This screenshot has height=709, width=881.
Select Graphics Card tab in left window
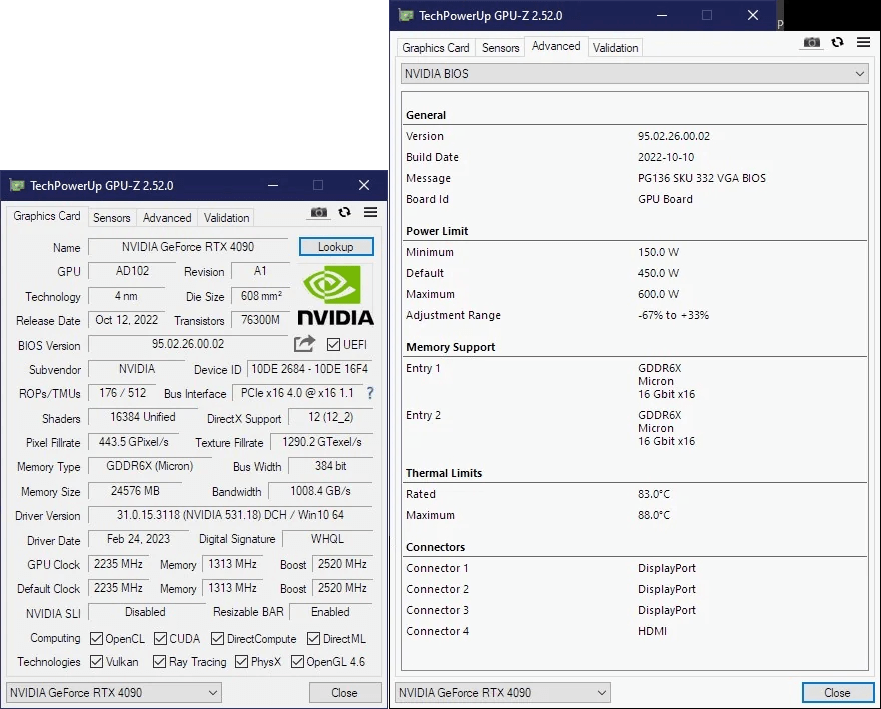click(x=47, y=216)
